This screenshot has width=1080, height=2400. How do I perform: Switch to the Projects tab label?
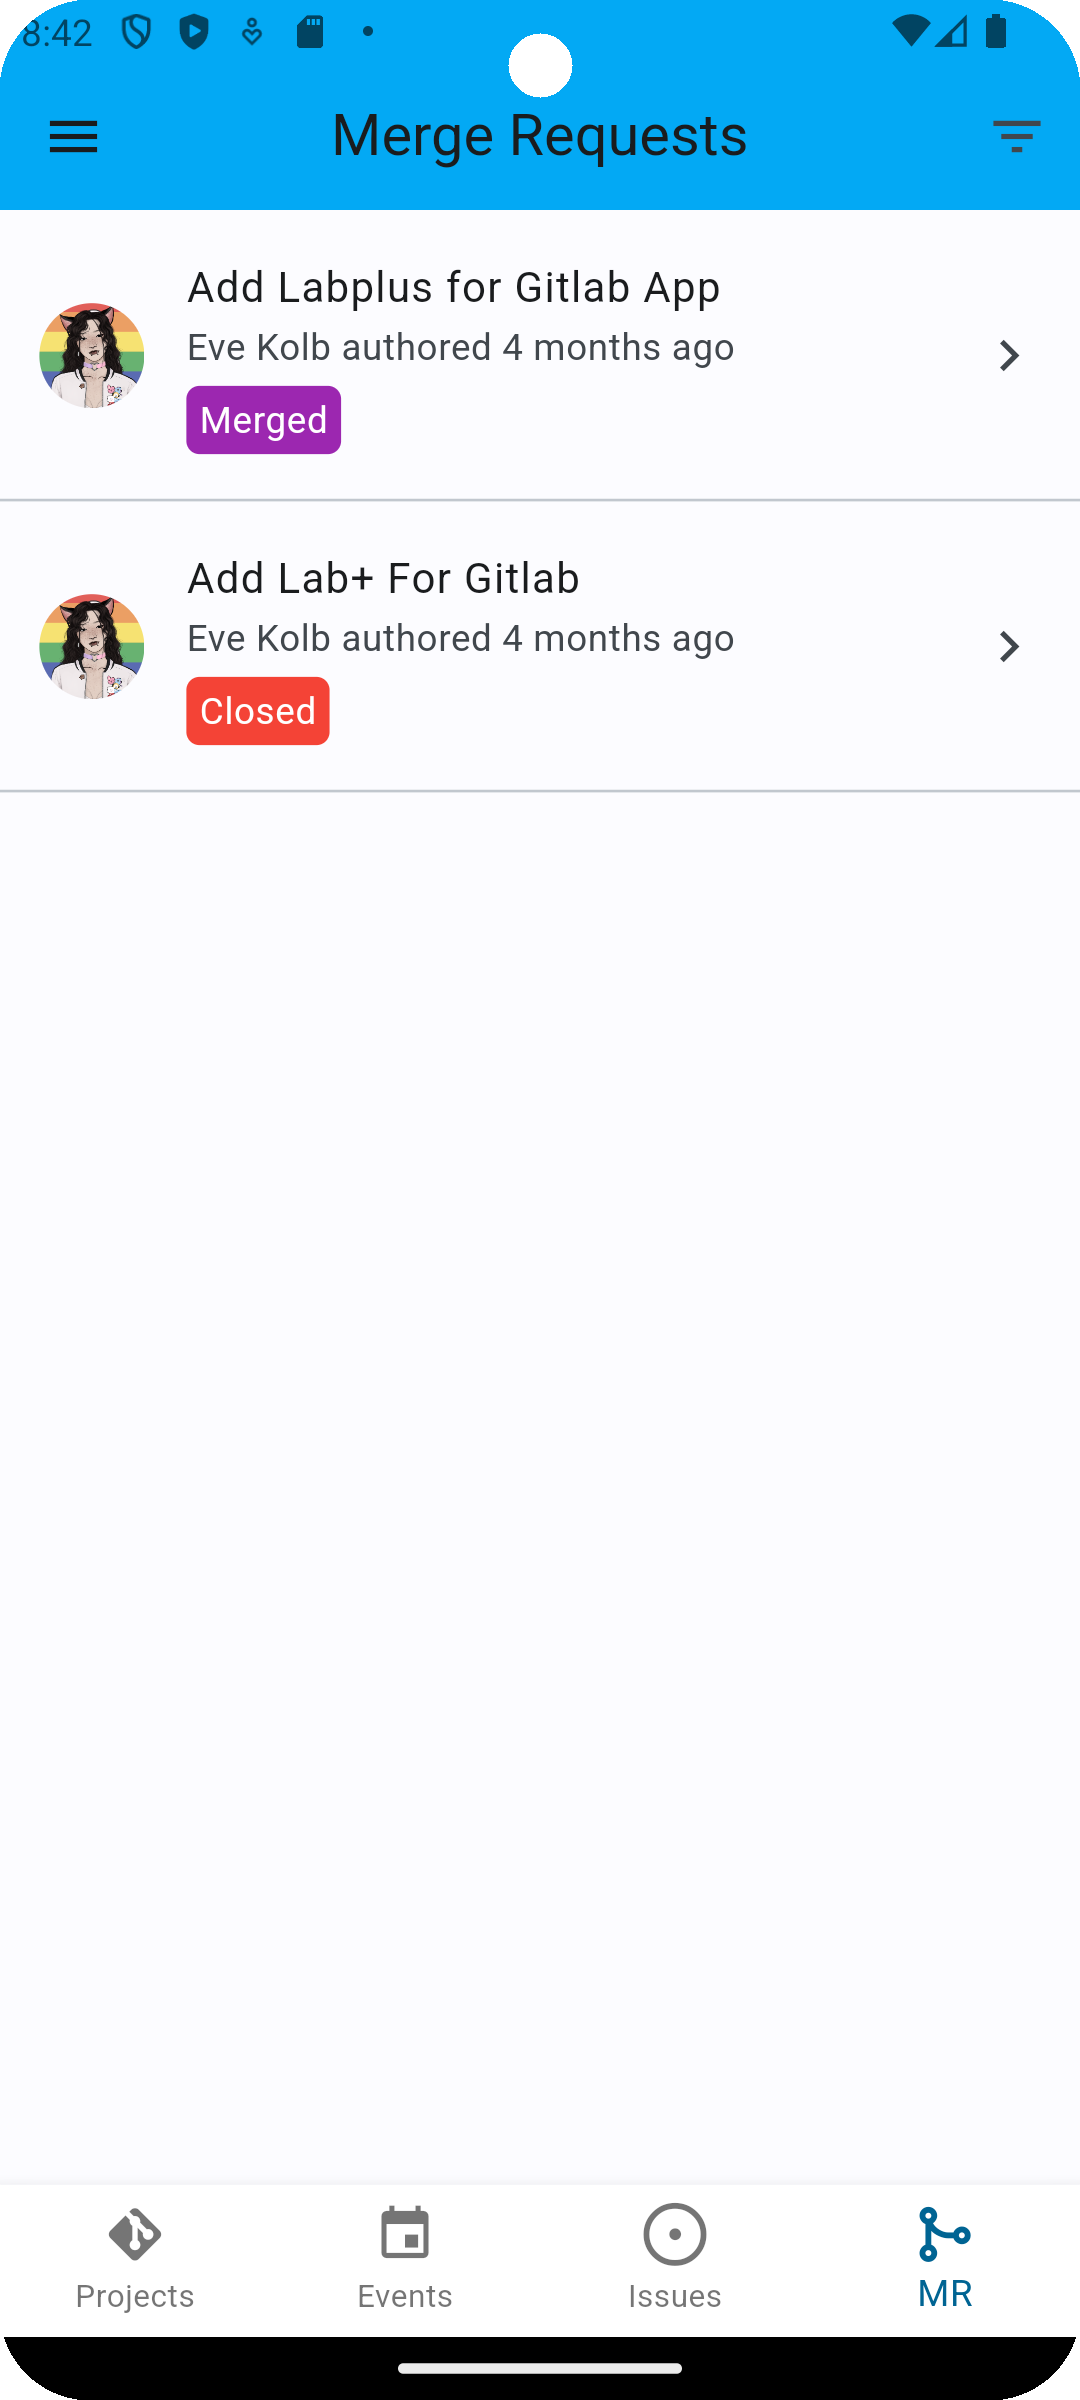(x=135, y=2296)
